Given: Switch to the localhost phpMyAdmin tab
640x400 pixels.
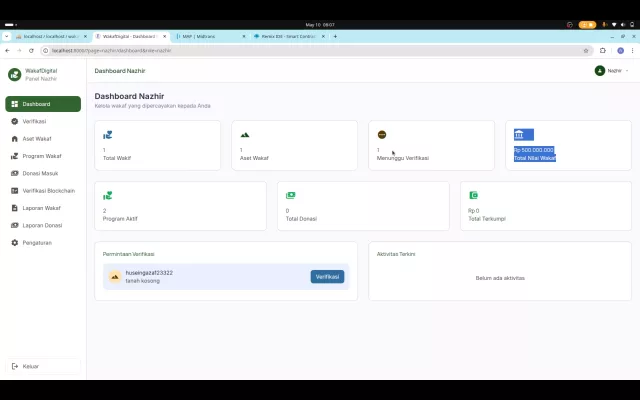Looking at the screenshot, I should (51, 36).
